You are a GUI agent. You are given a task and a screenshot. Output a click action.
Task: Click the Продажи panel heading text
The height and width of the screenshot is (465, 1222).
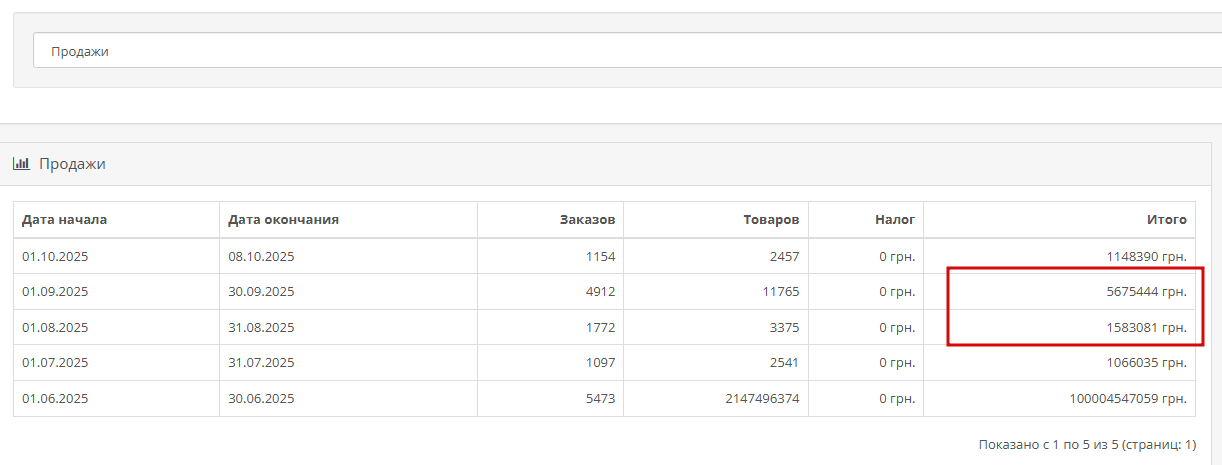tap(72, 164)
